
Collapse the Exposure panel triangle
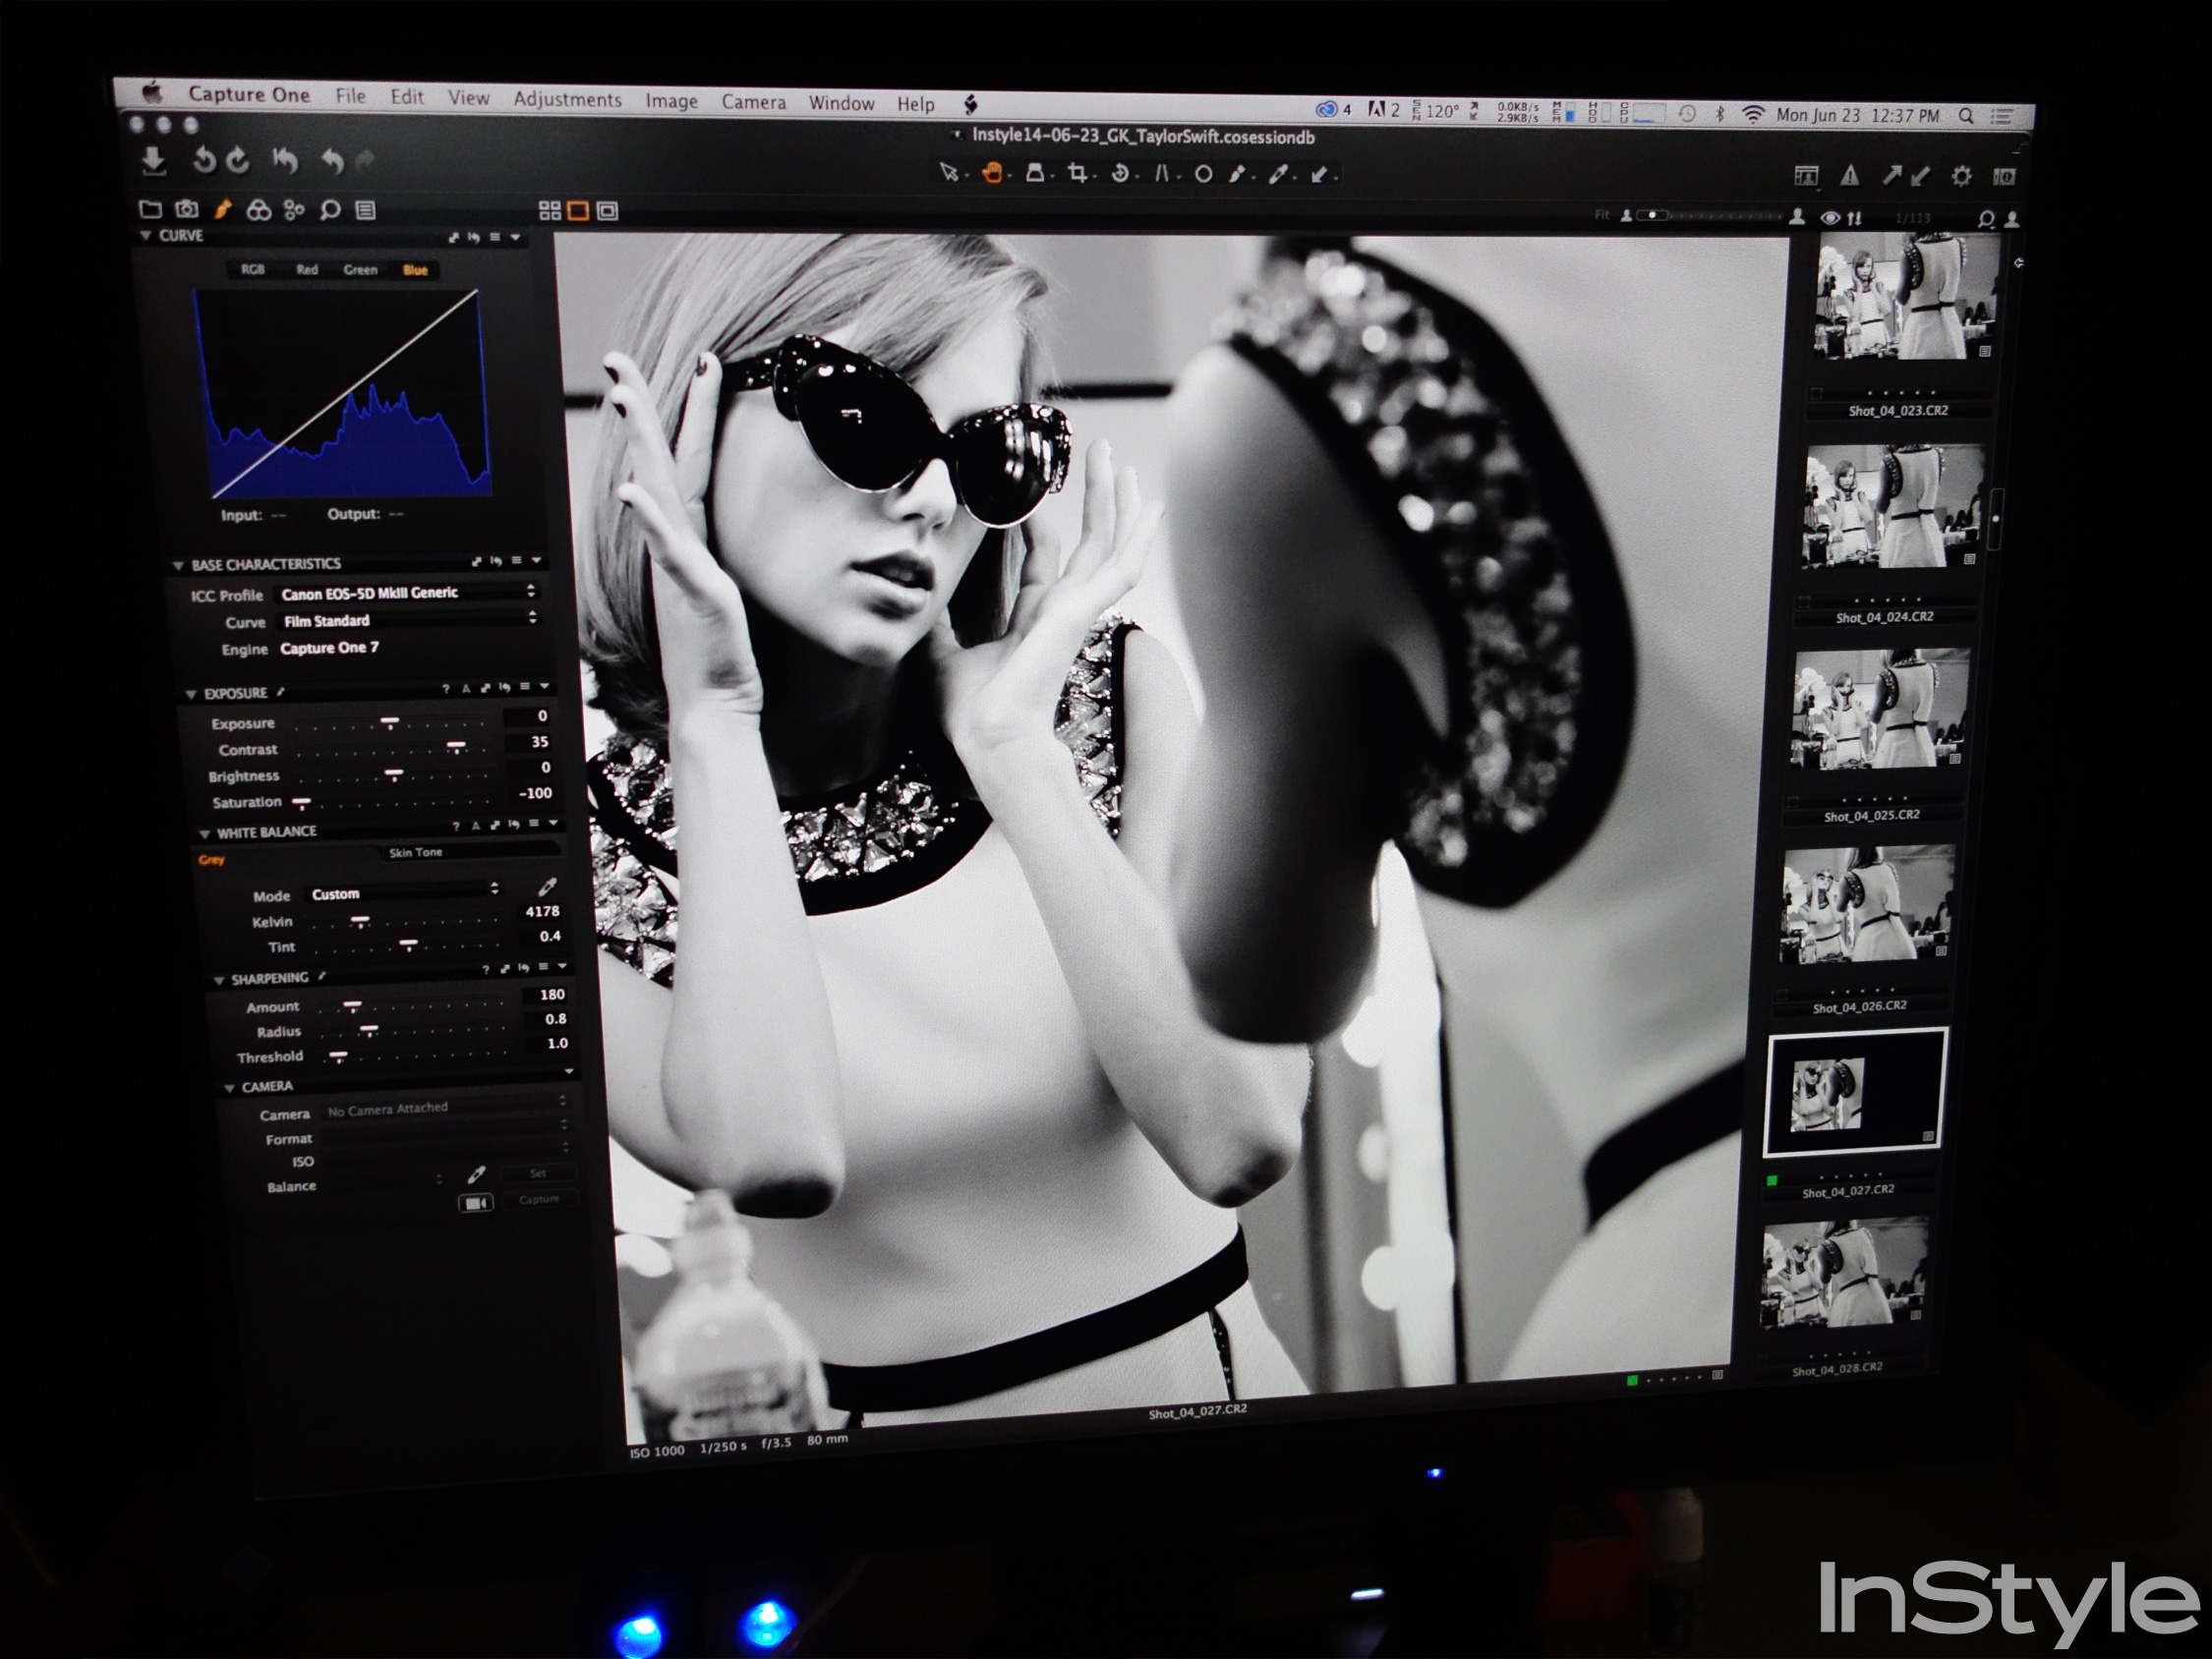point(190,693)
